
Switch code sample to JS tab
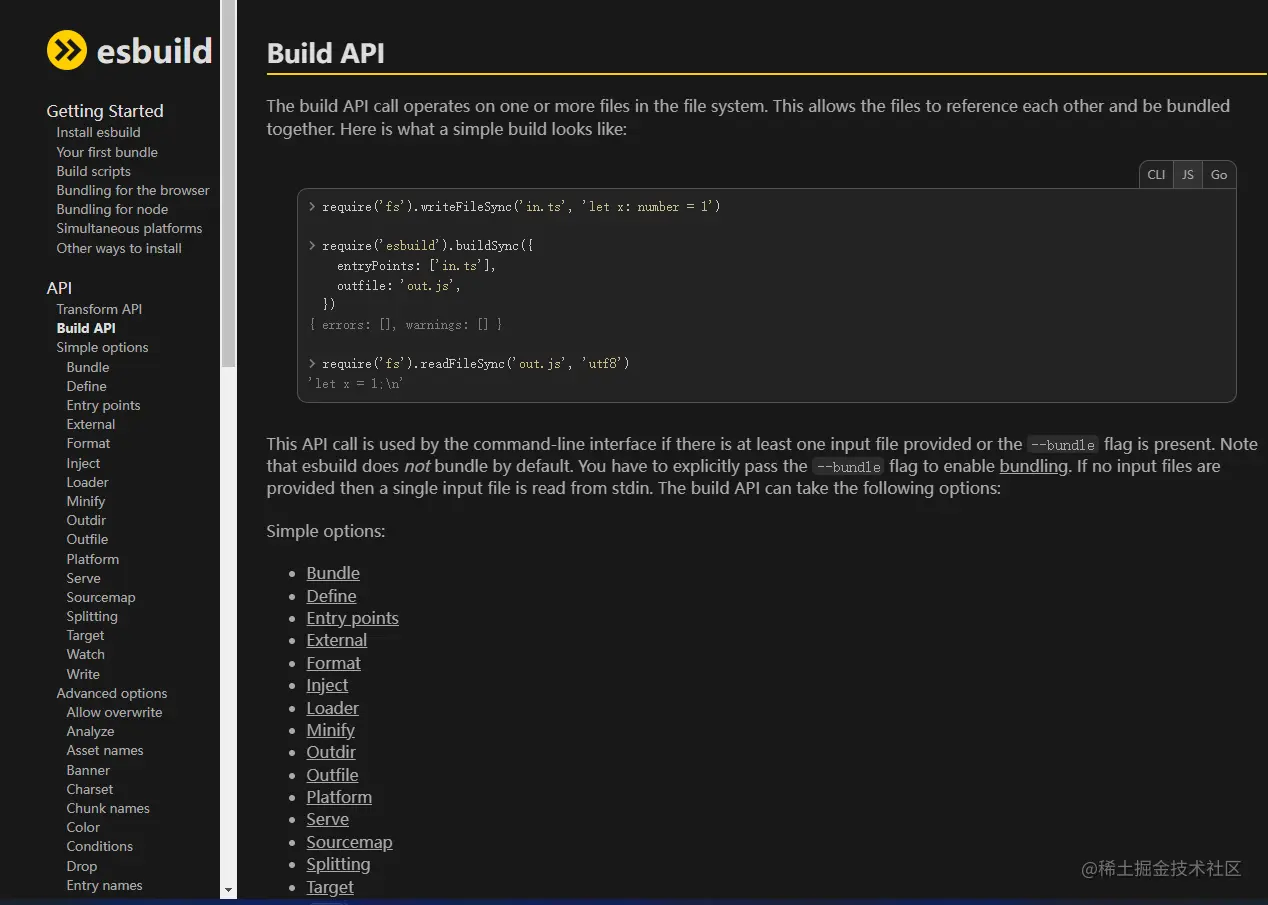(x=1188, y=175)
